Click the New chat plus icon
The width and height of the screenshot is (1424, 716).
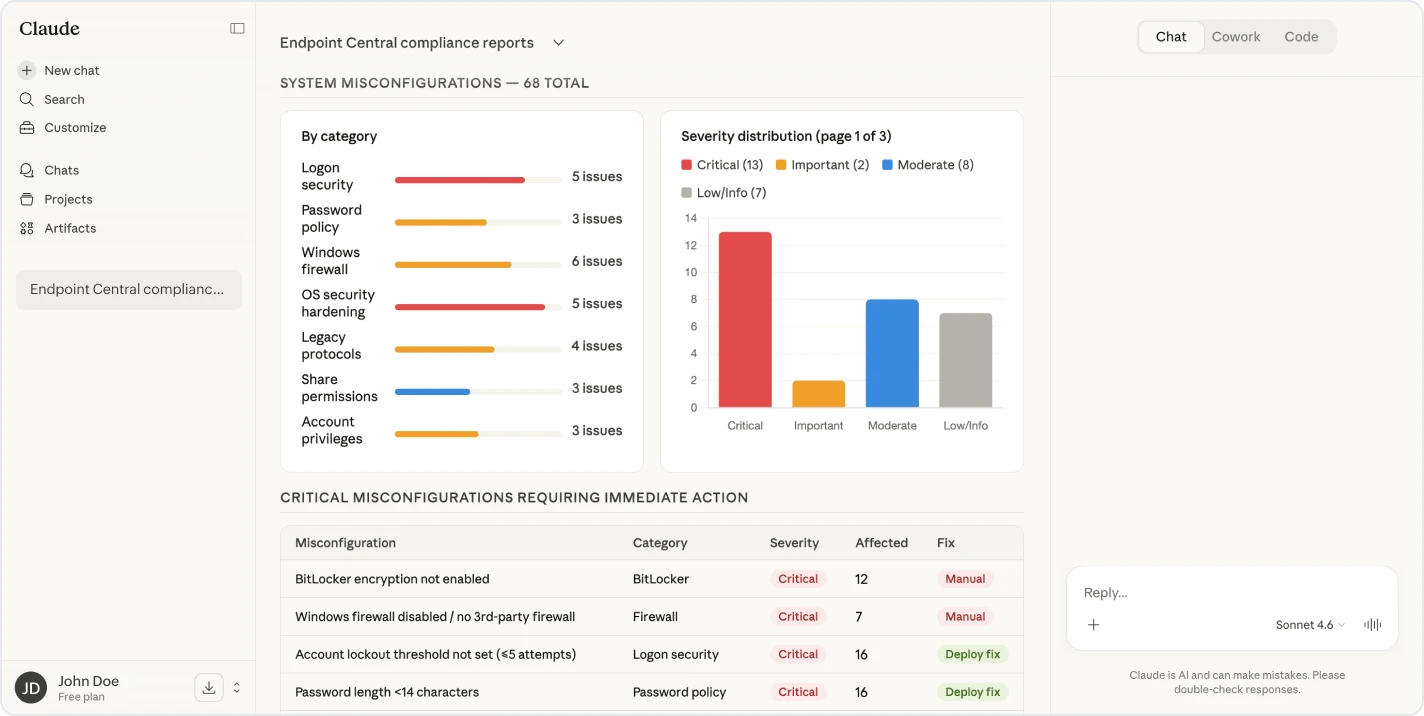(x=27, y=70)
